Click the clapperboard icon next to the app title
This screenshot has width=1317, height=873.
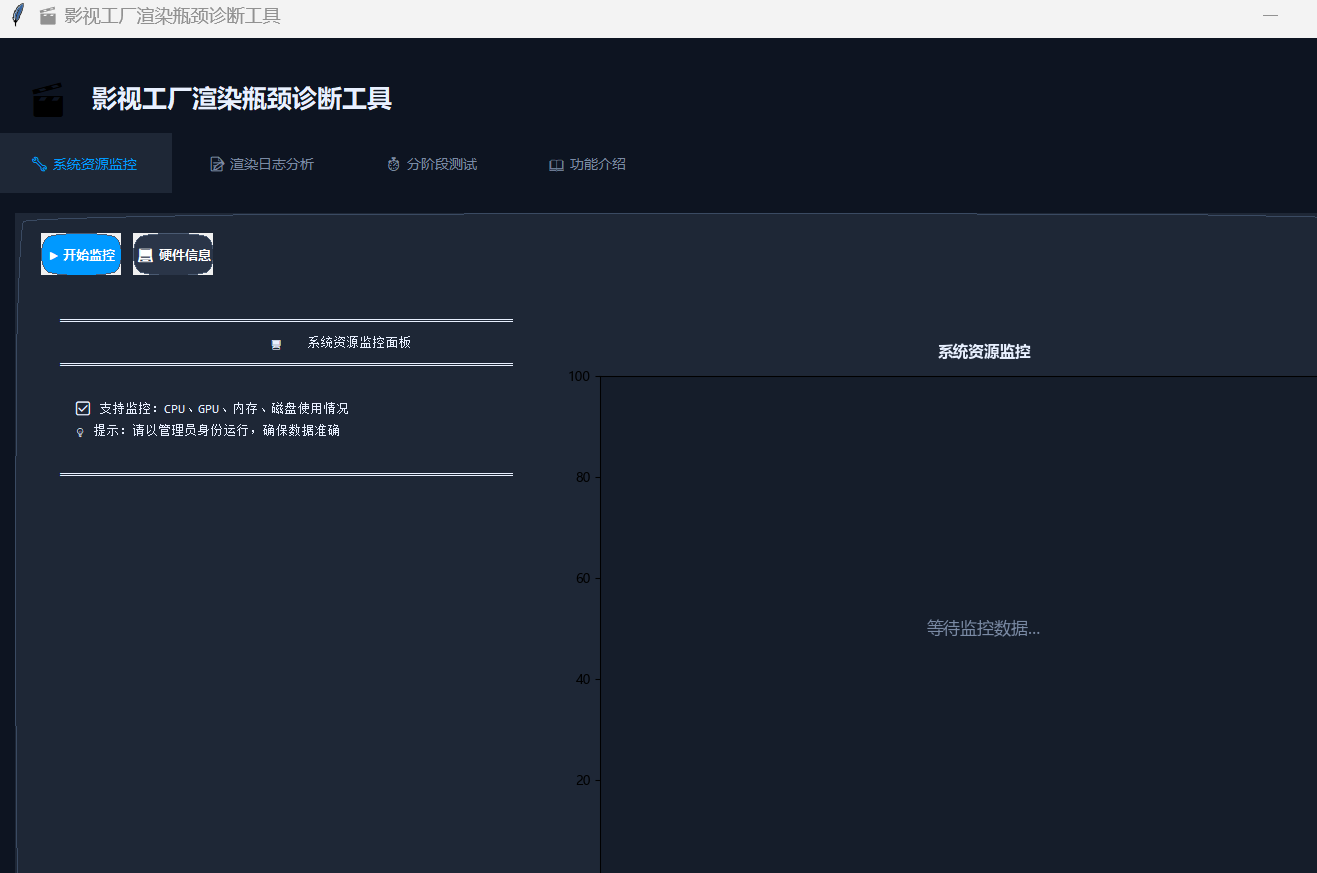48,98
